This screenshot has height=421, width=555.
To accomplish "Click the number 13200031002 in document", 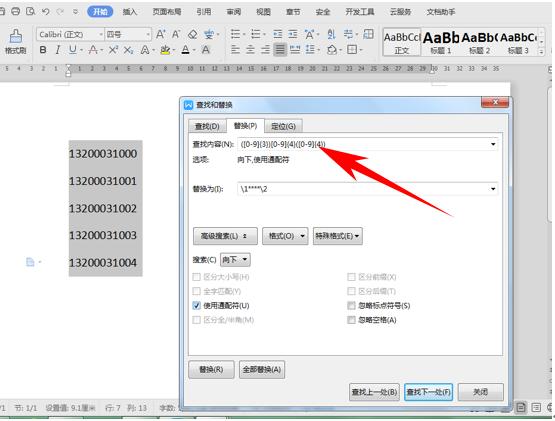I will coord(103,208).
